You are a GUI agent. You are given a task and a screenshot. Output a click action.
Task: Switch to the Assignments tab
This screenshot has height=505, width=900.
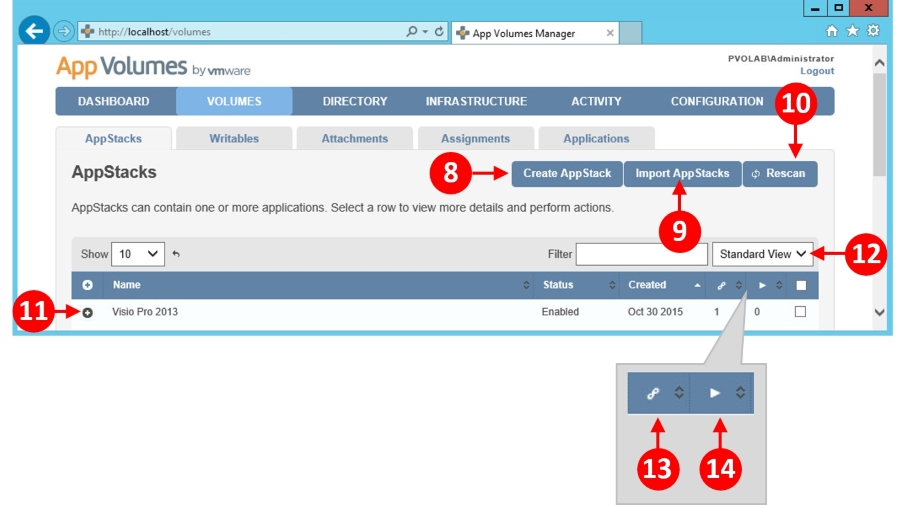[x=475, y=138]
